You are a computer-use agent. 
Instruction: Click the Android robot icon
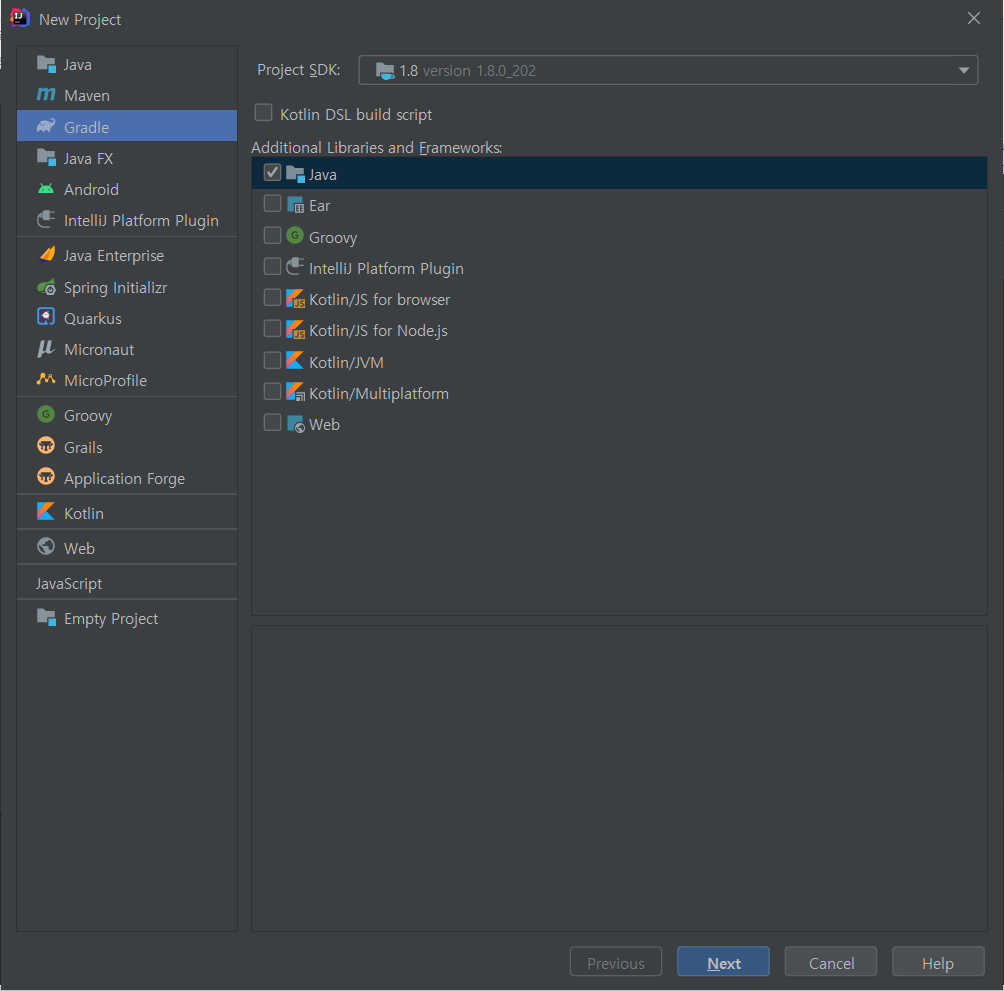pyautogui.click(x=46, y=189)
